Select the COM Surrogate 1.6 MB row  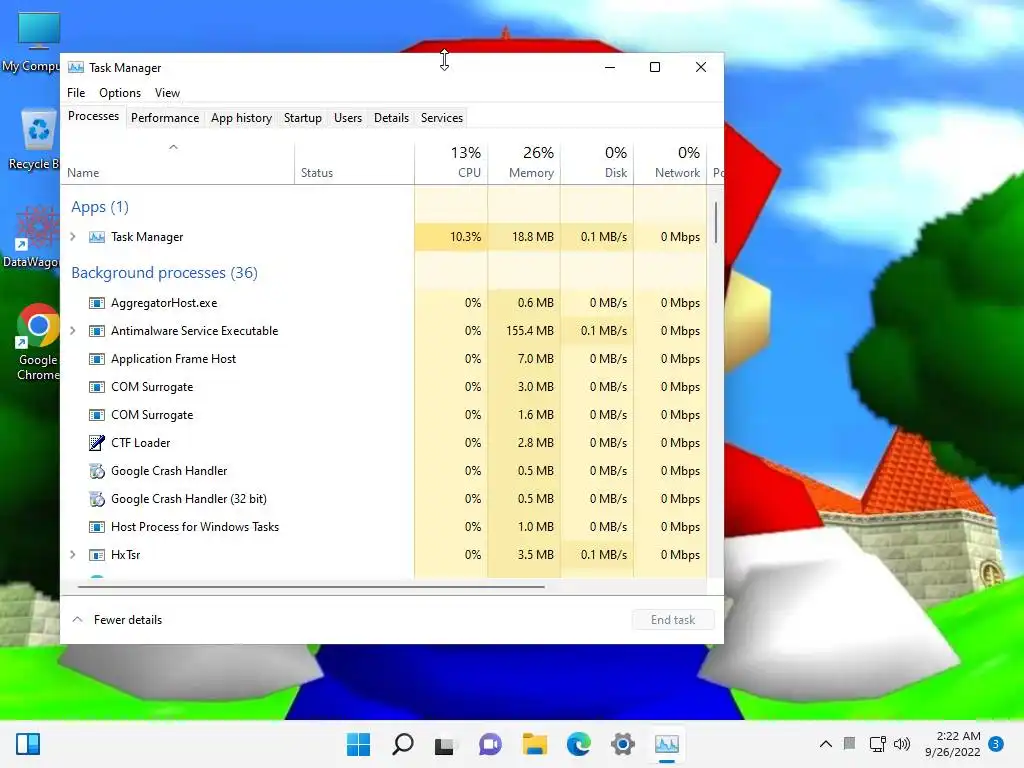pos(384,415)
